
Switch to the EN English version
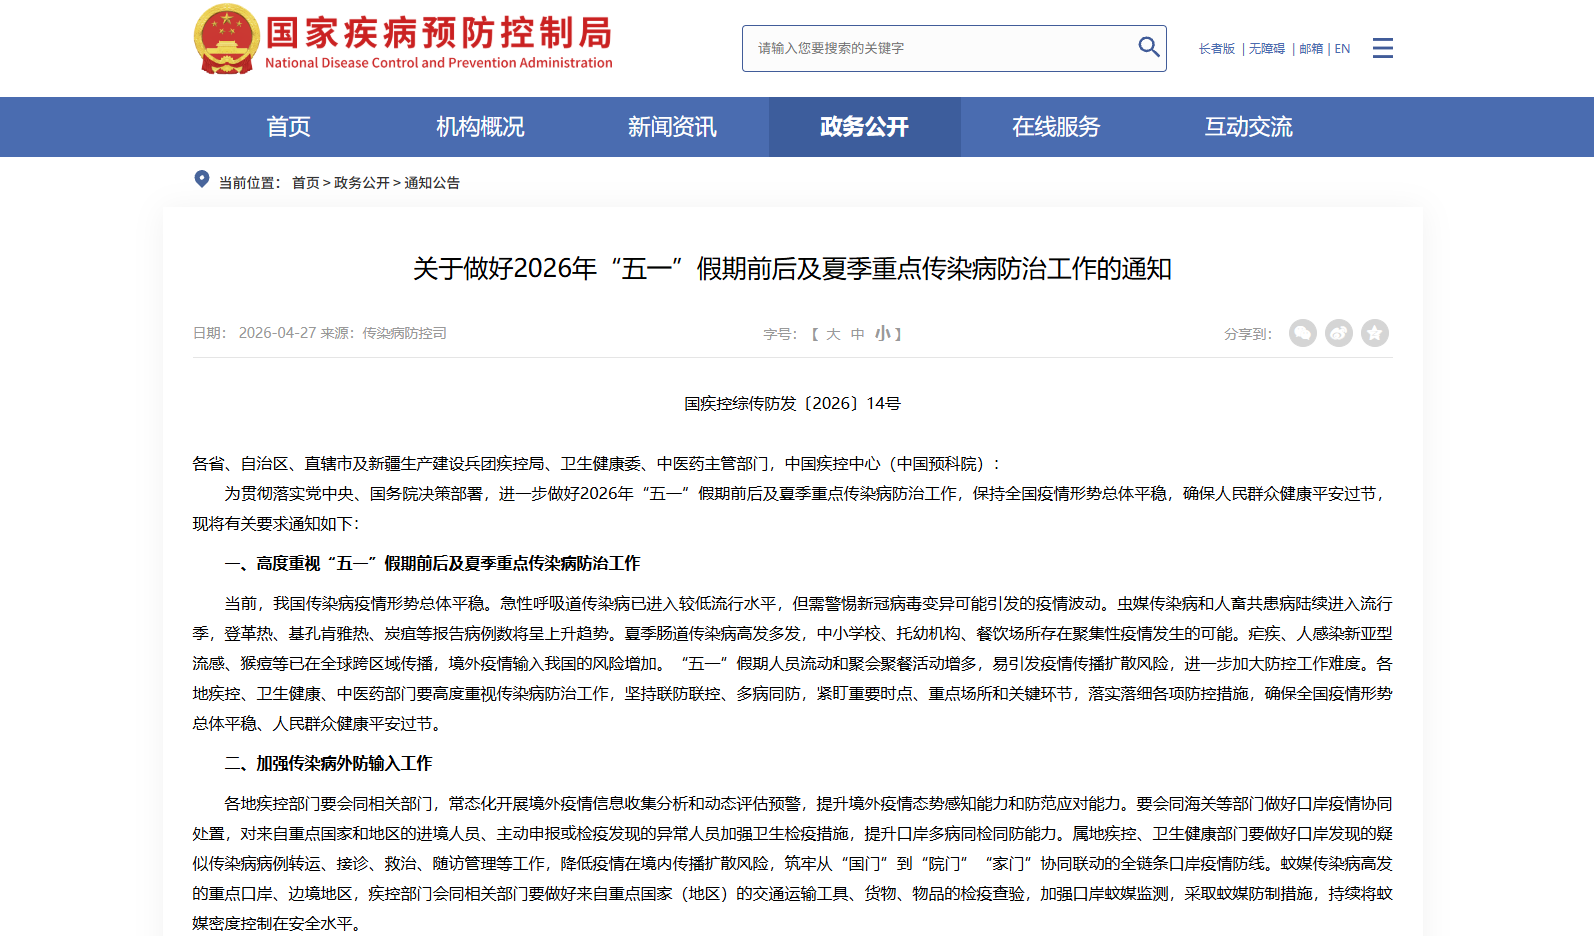click(x=1342, y=49)
